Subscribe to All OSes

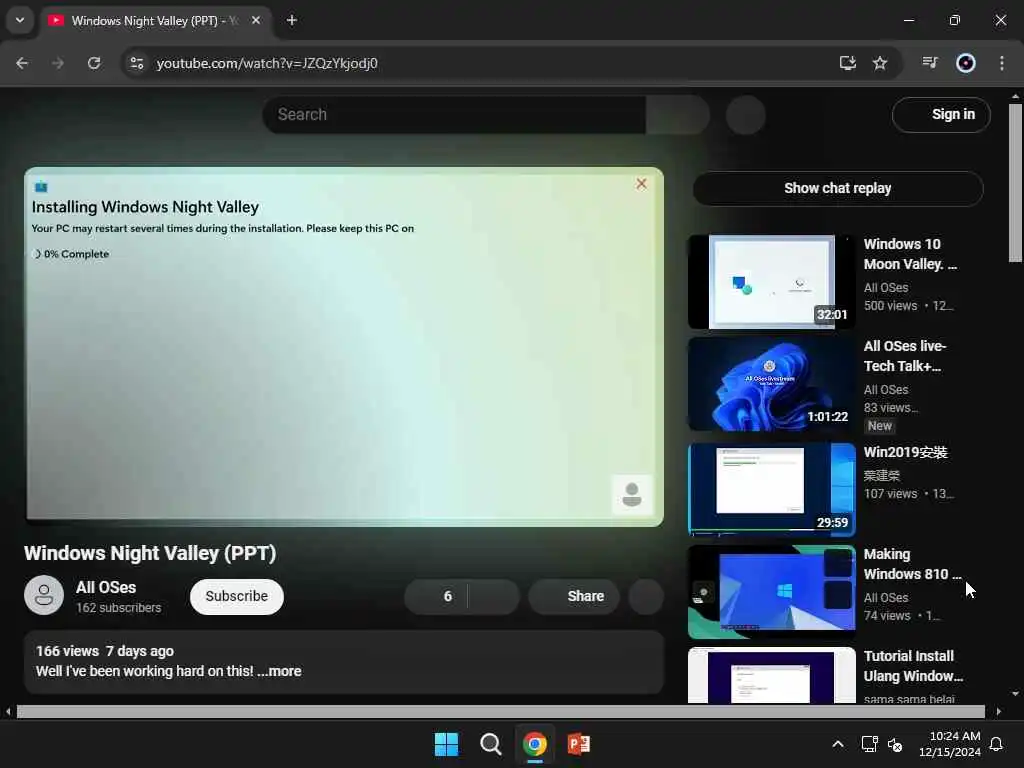pyautogui.click(x=236, y=596)
